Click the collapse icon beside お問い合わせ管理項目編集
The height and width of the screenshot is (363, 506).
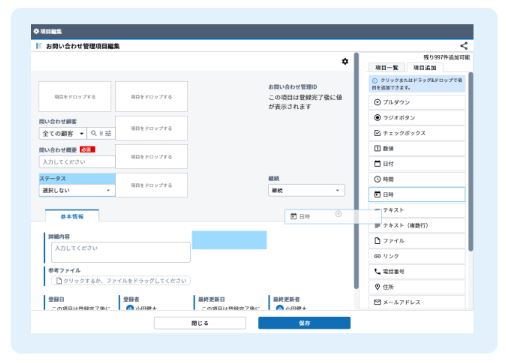(x=39, y=46)
